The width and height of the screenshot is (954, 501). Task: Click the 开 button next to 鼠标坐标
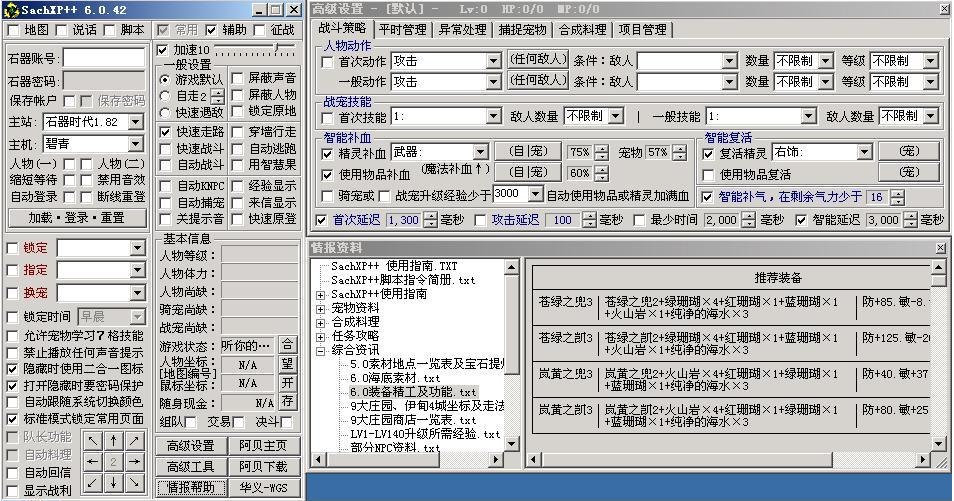[287, 383]
